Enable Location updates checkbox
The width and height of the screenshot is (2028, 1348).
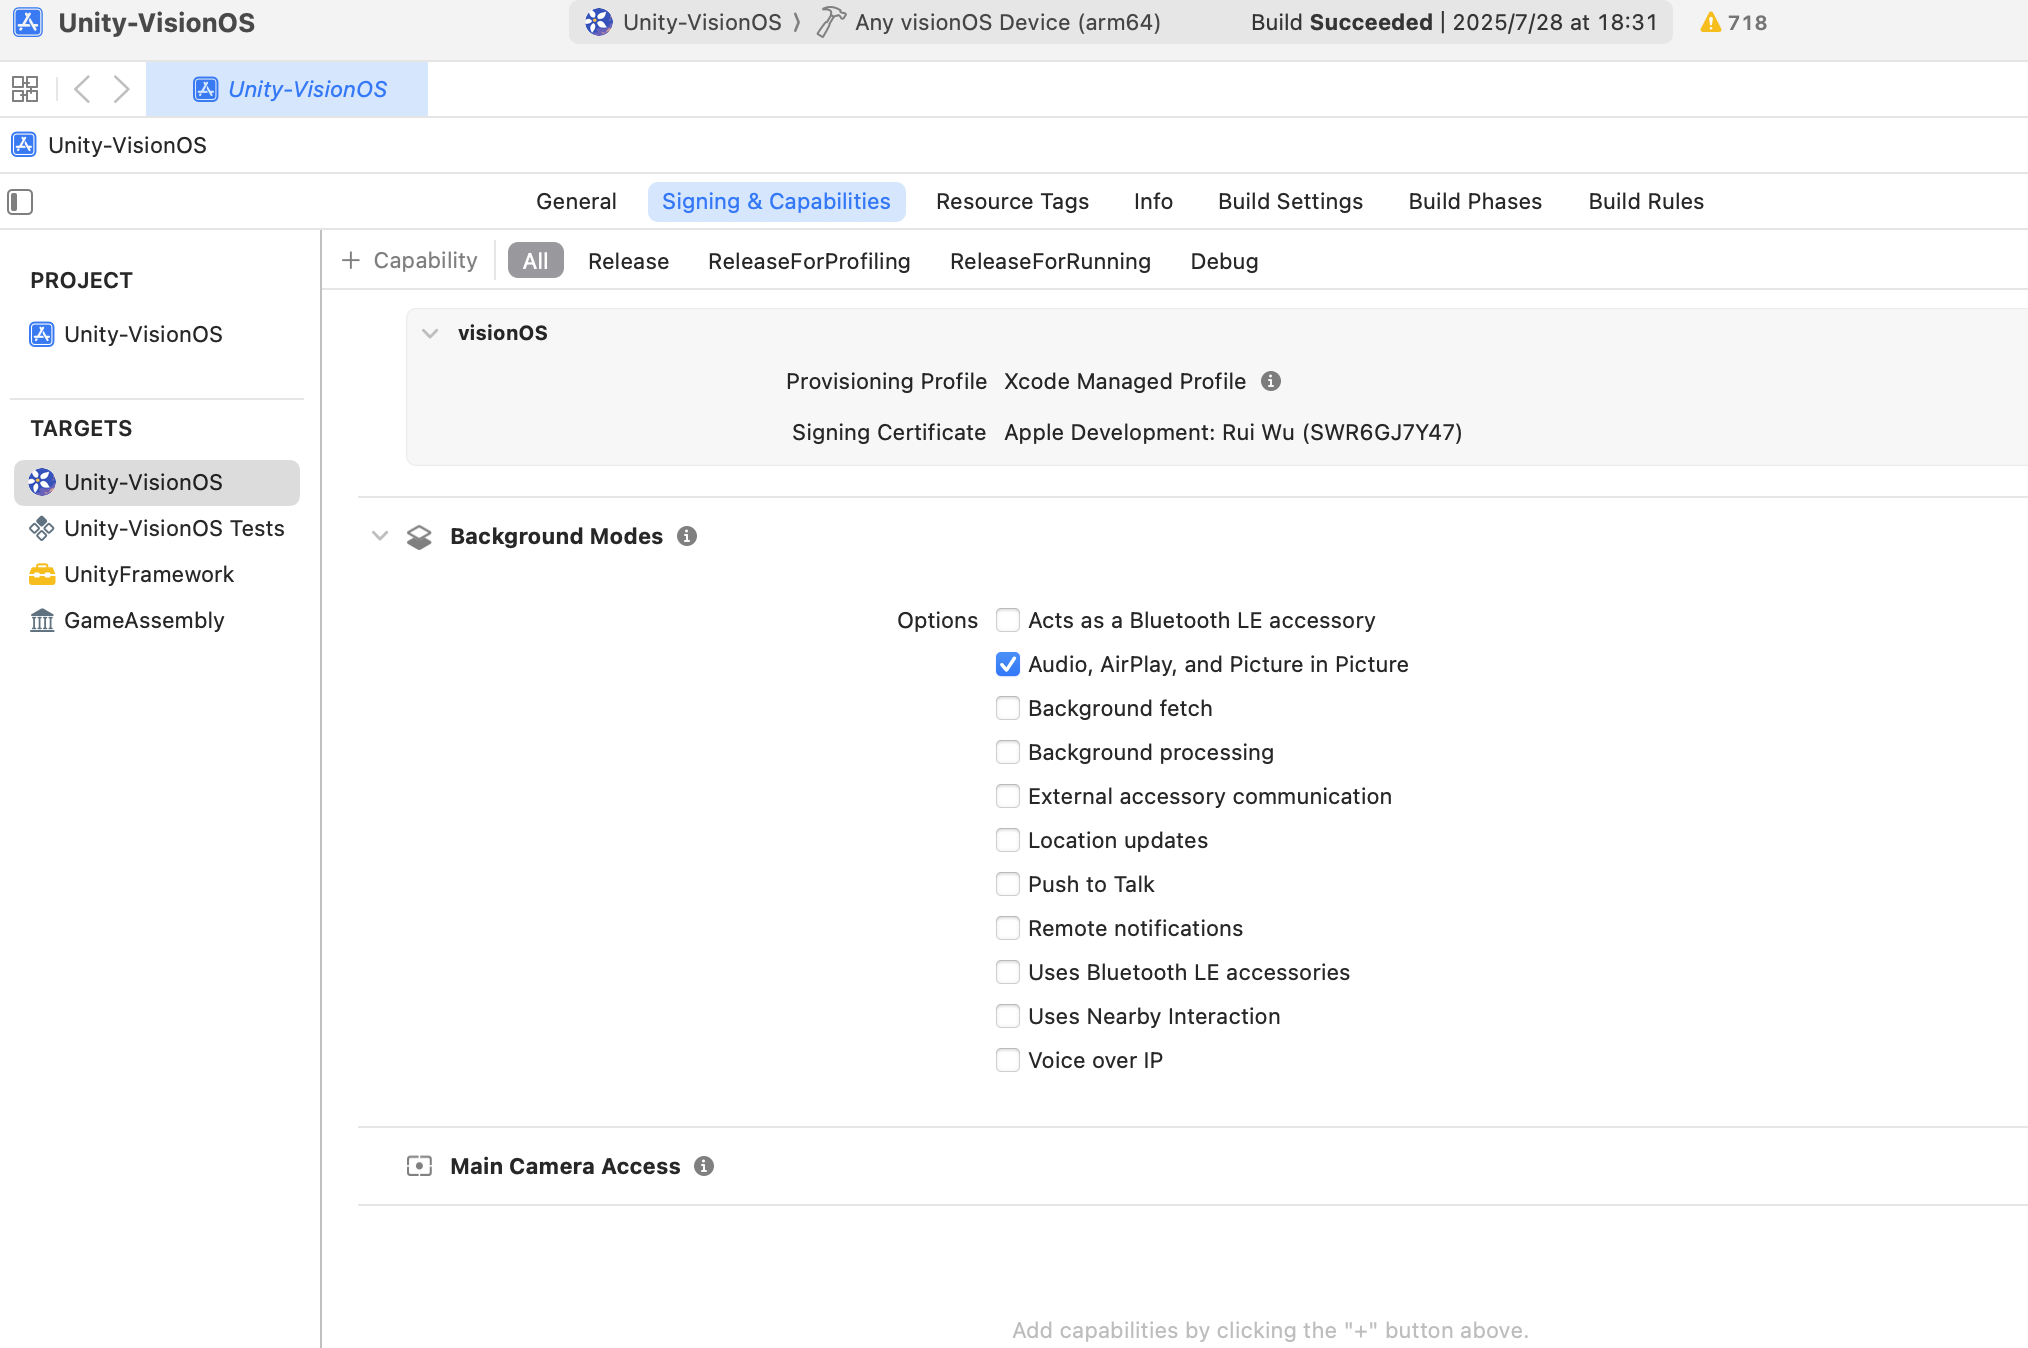click(1008, 840)
